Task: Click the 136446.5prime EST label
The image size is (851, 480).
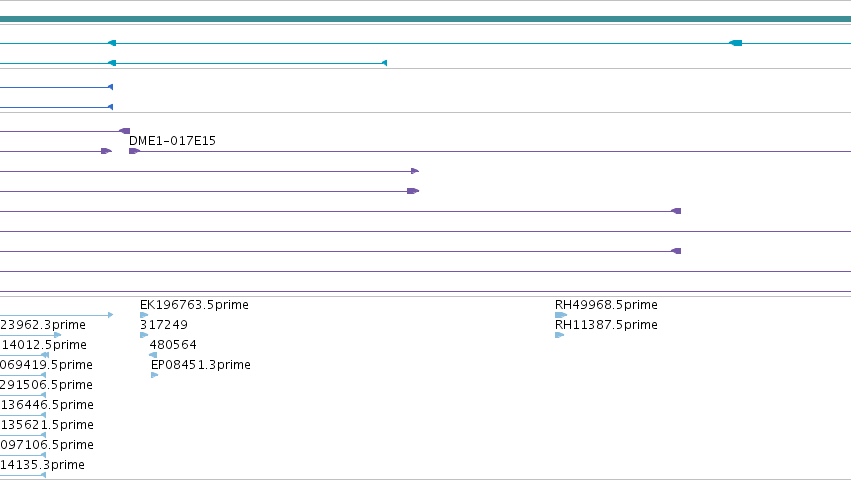Action: point(47,405)
